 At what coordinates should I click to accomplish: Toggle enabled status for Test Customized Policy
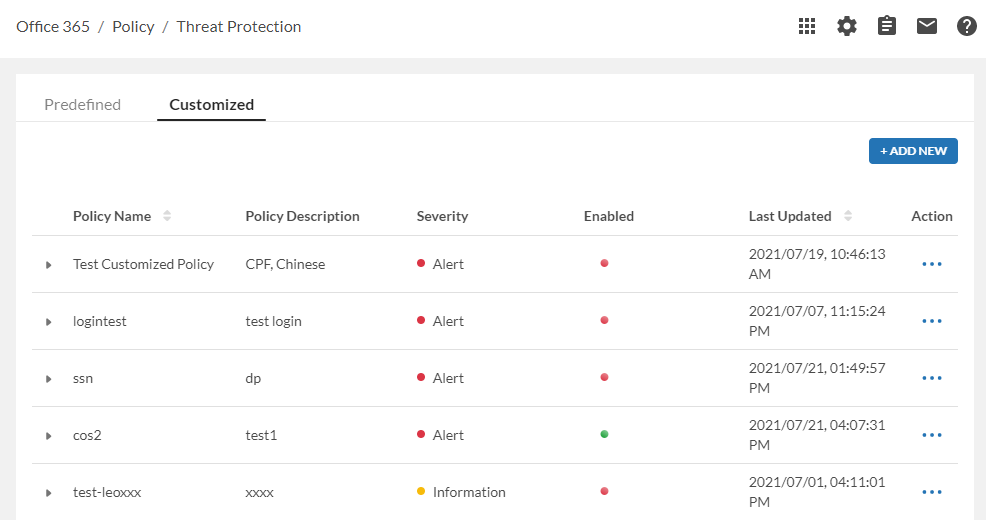click(x=604, y=264)
